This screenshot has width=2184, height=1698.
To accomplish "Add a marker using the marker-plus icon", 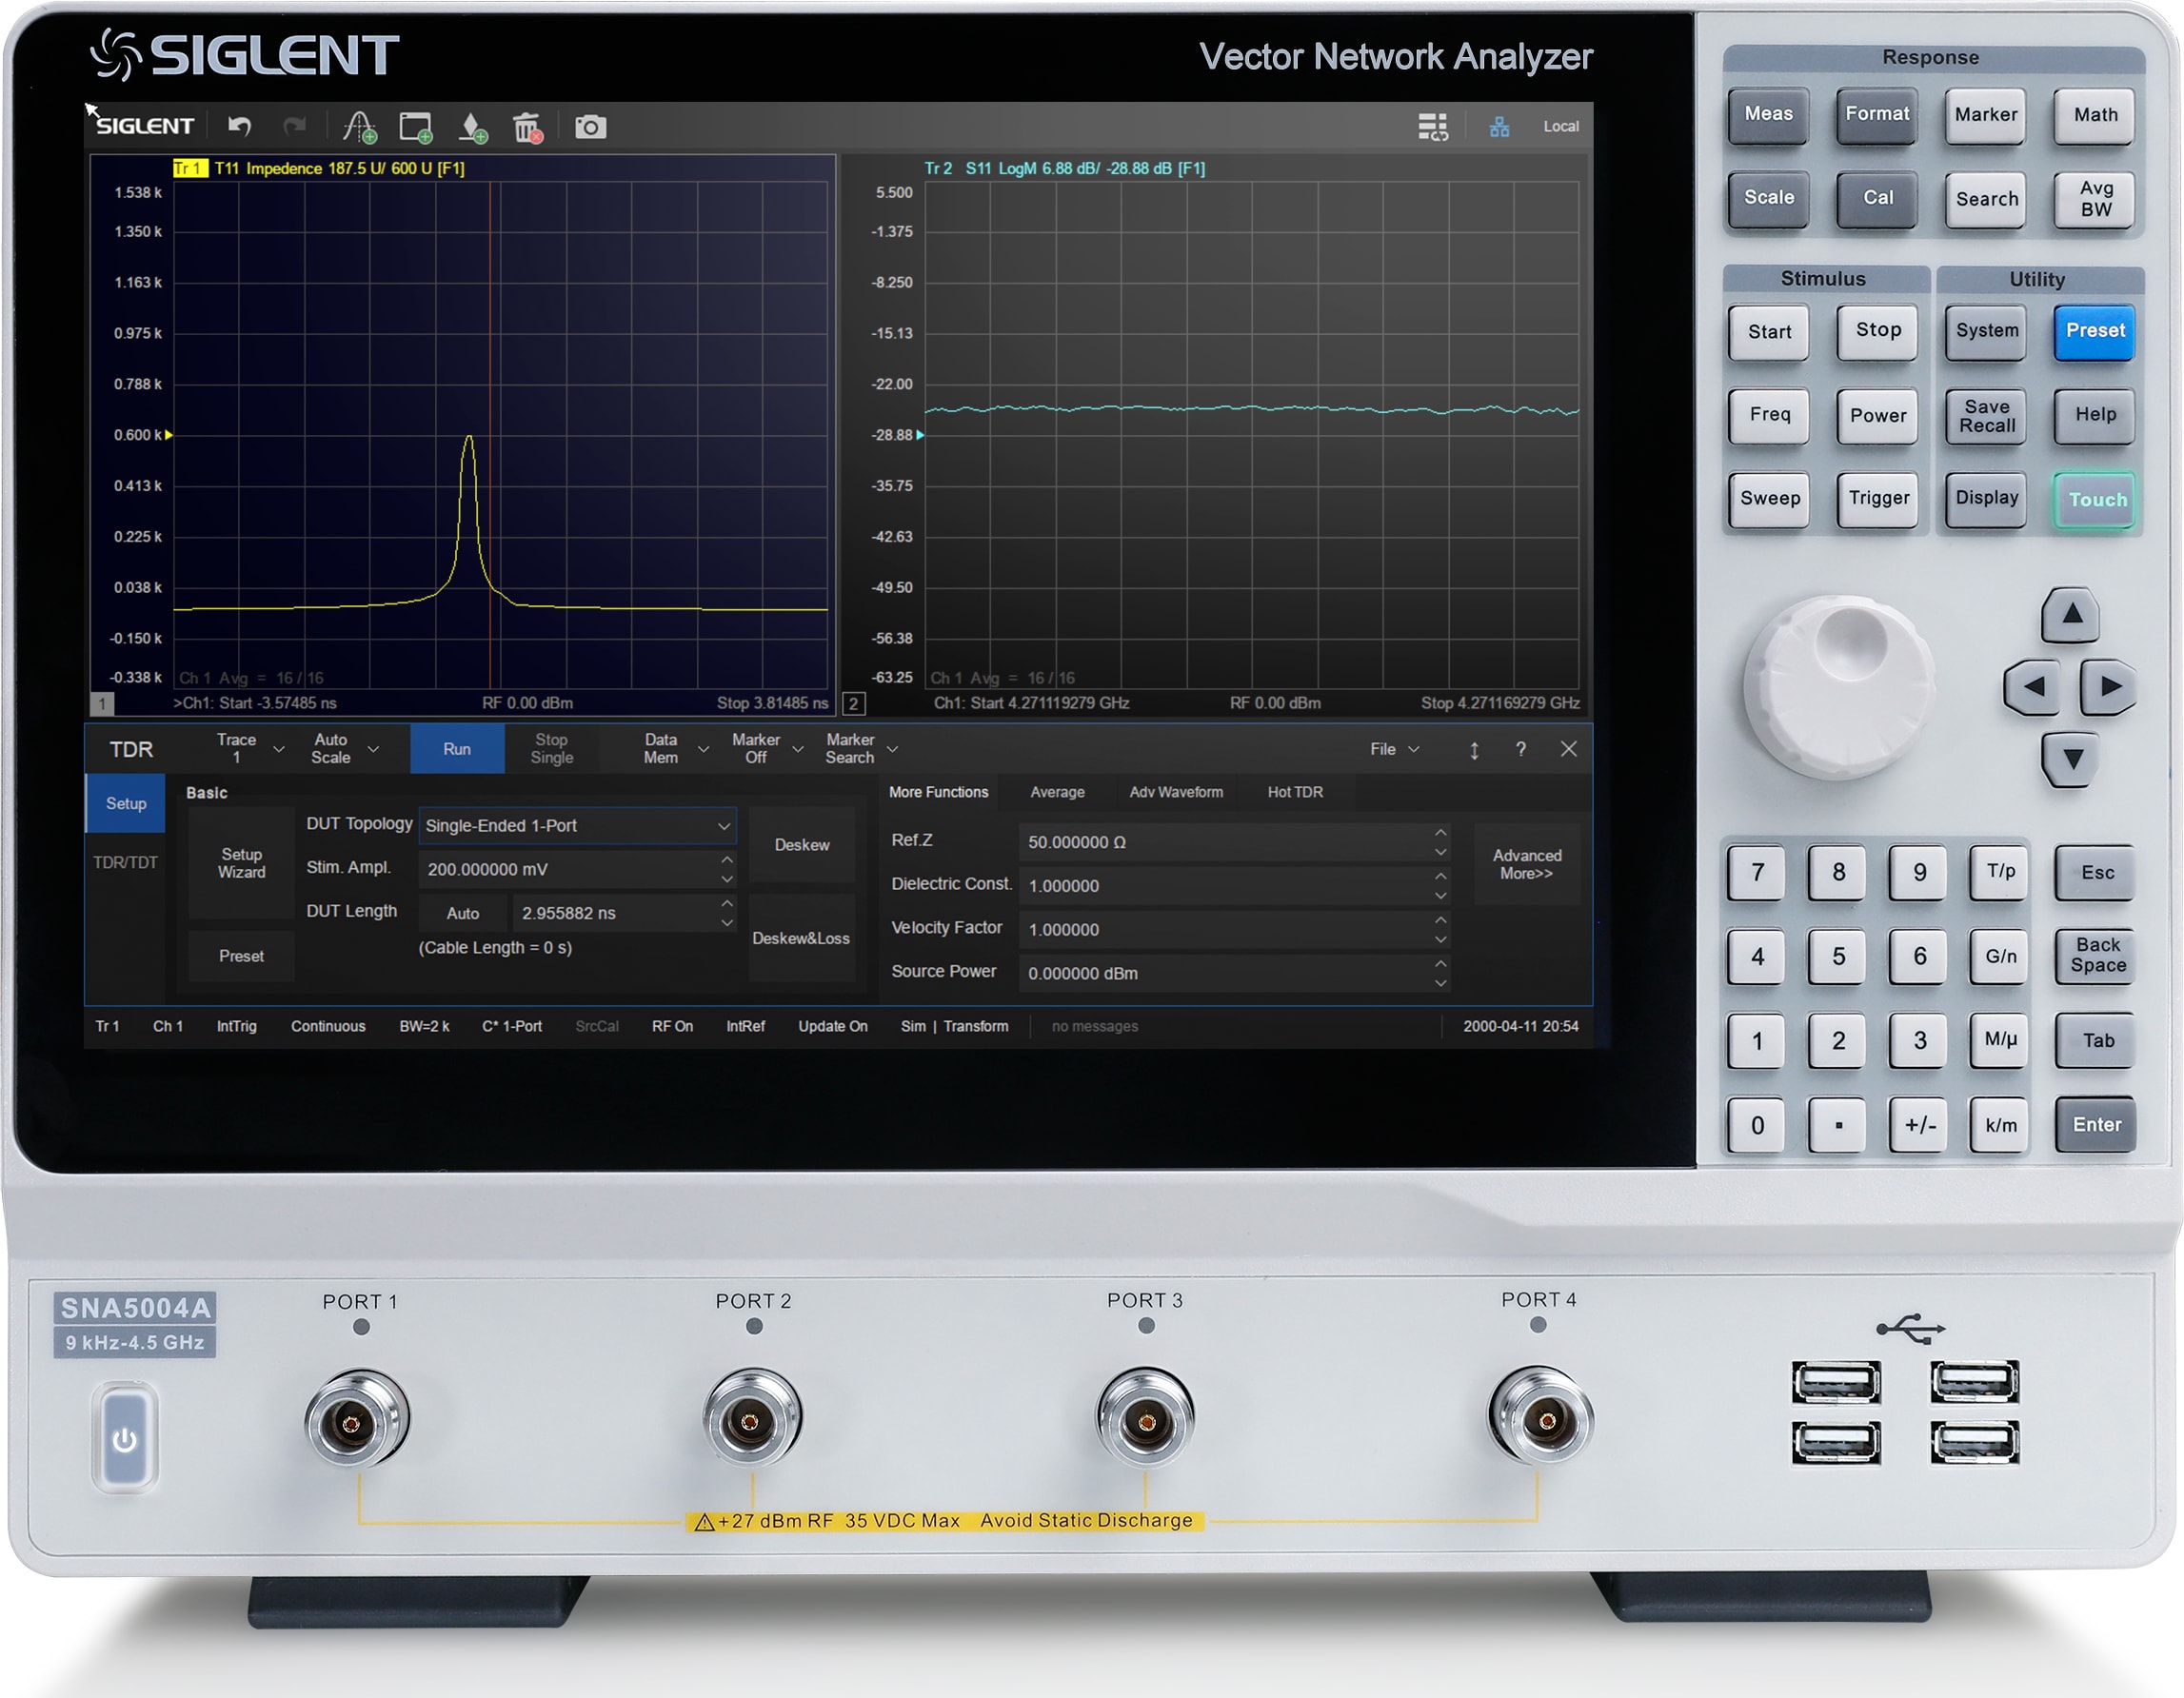I will point(472,127).
